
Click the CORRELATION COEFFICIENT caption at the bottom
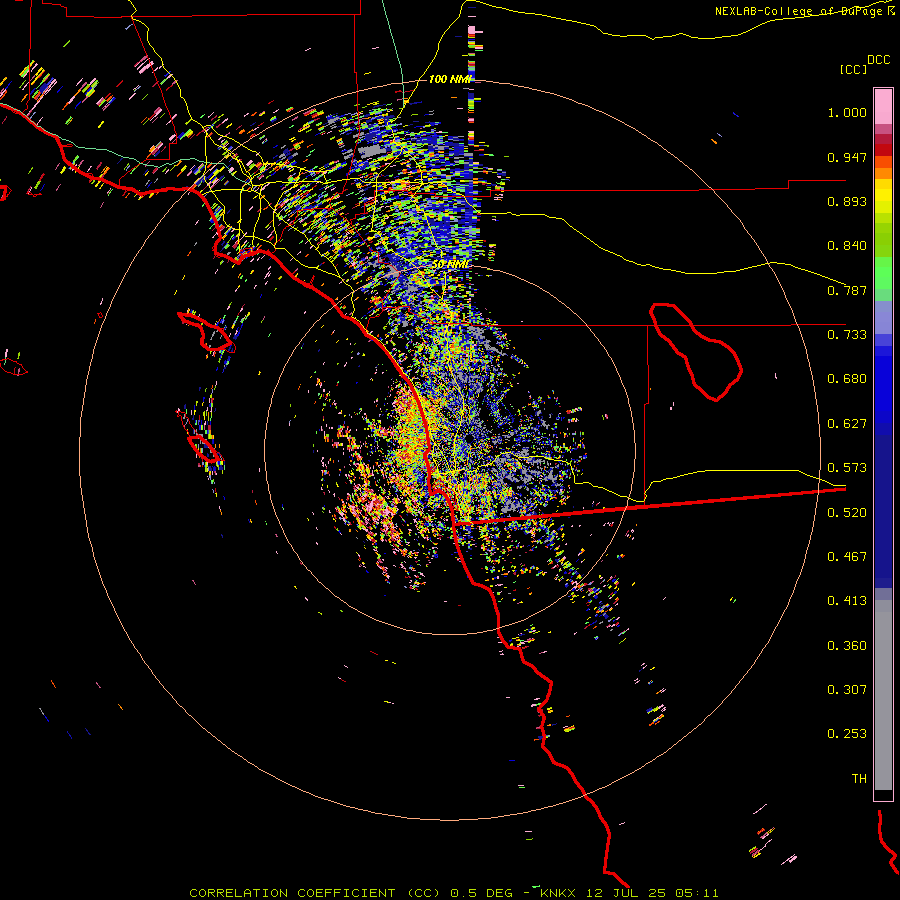coord(453,893)
